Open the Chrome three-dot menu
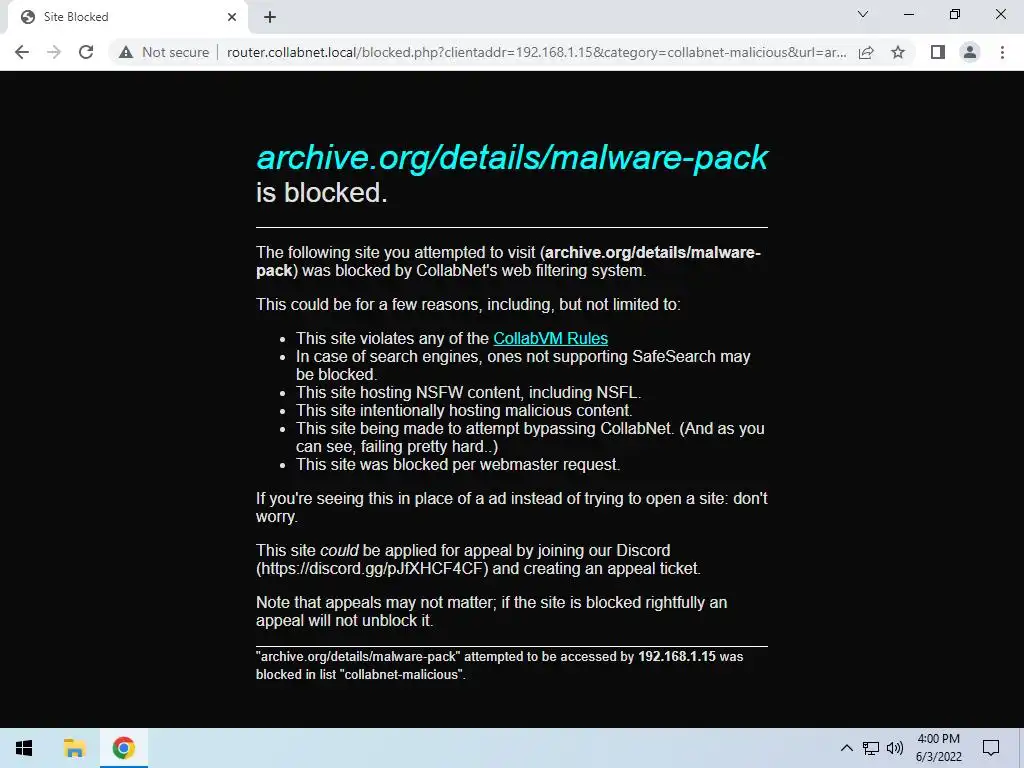Image resolution: width=1024 pixels, height=768 pixels. point(1002,52)
